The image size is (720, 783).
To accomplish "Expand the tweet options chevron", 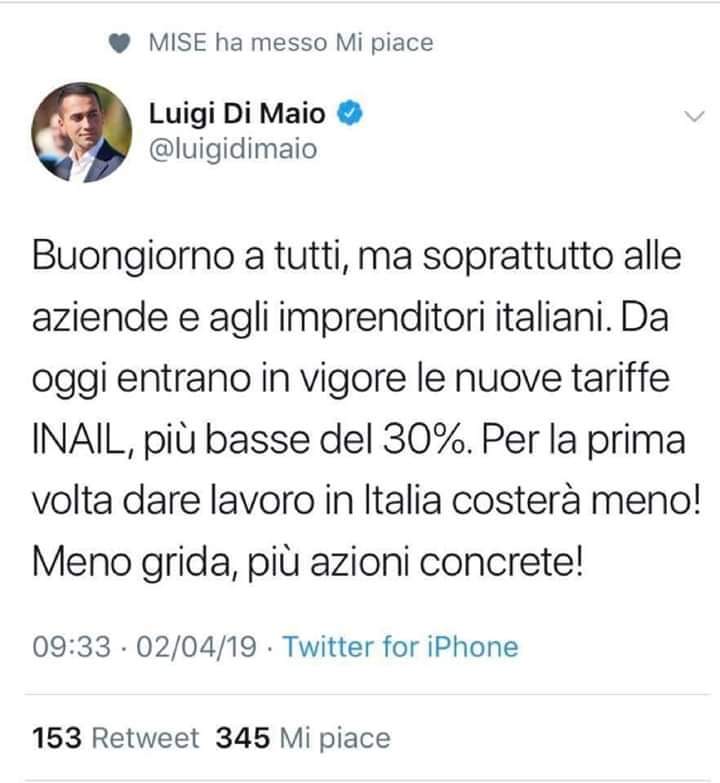I will coord(694,117).
